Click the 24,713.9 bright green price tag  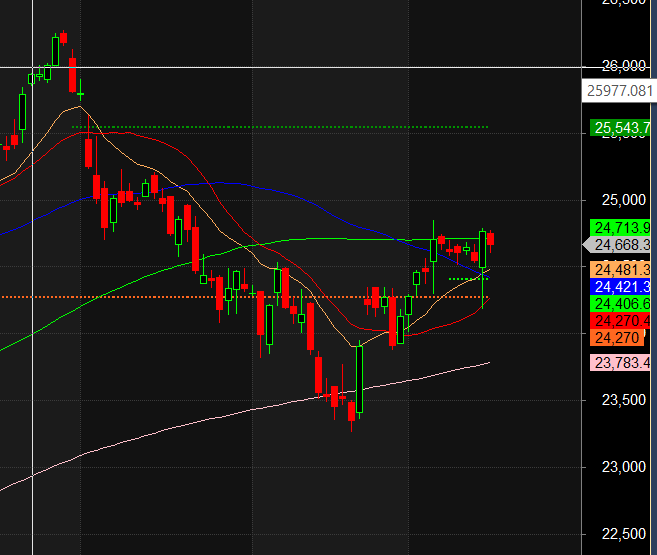pos(621,228)
